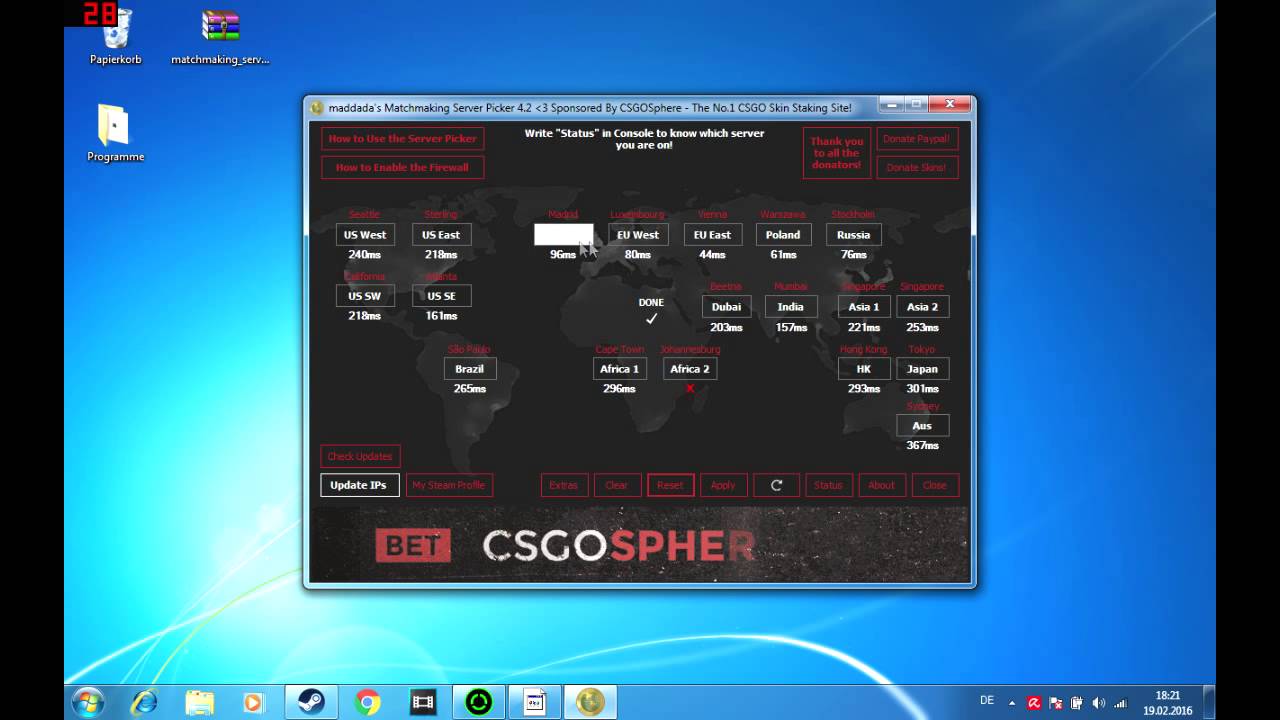Image resolution: width=1280 pixels, height=720 pixels.
Task: Toggle US SW server
Action: 365,296
